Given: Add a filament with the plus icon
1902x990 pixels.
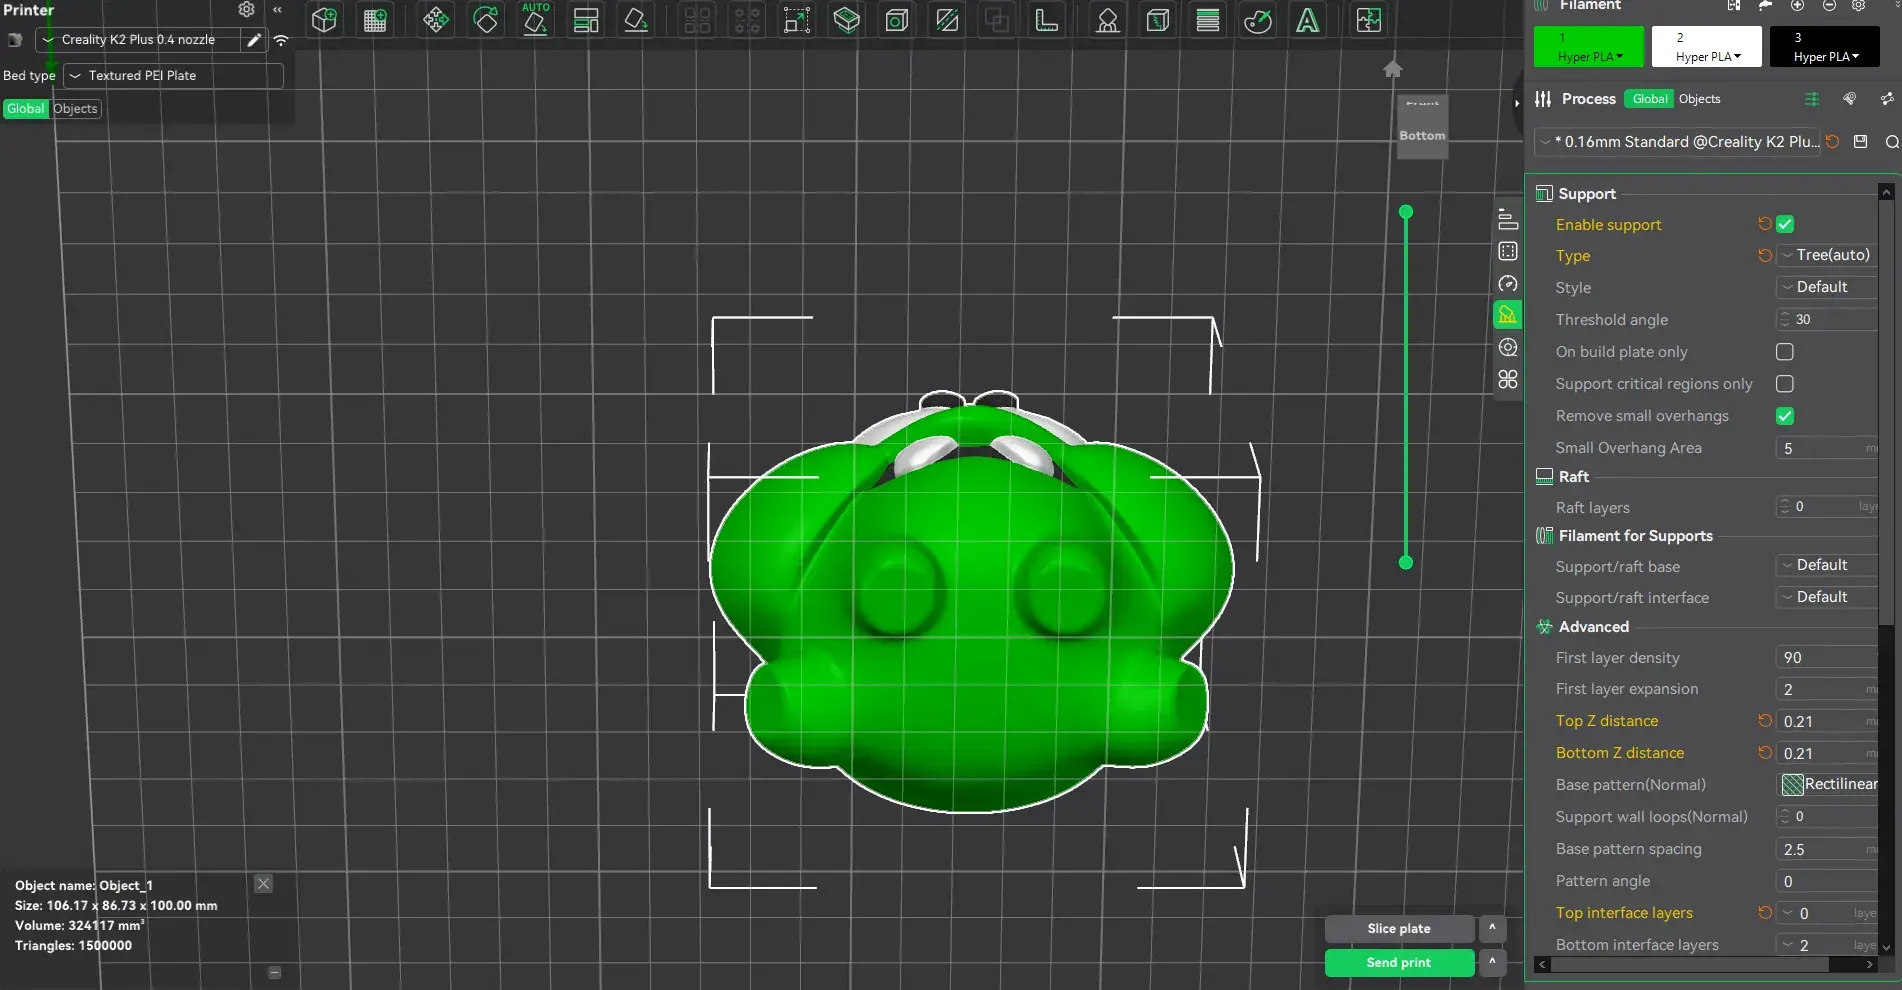Looking at the screenshot, I should tap(1797, 6).
